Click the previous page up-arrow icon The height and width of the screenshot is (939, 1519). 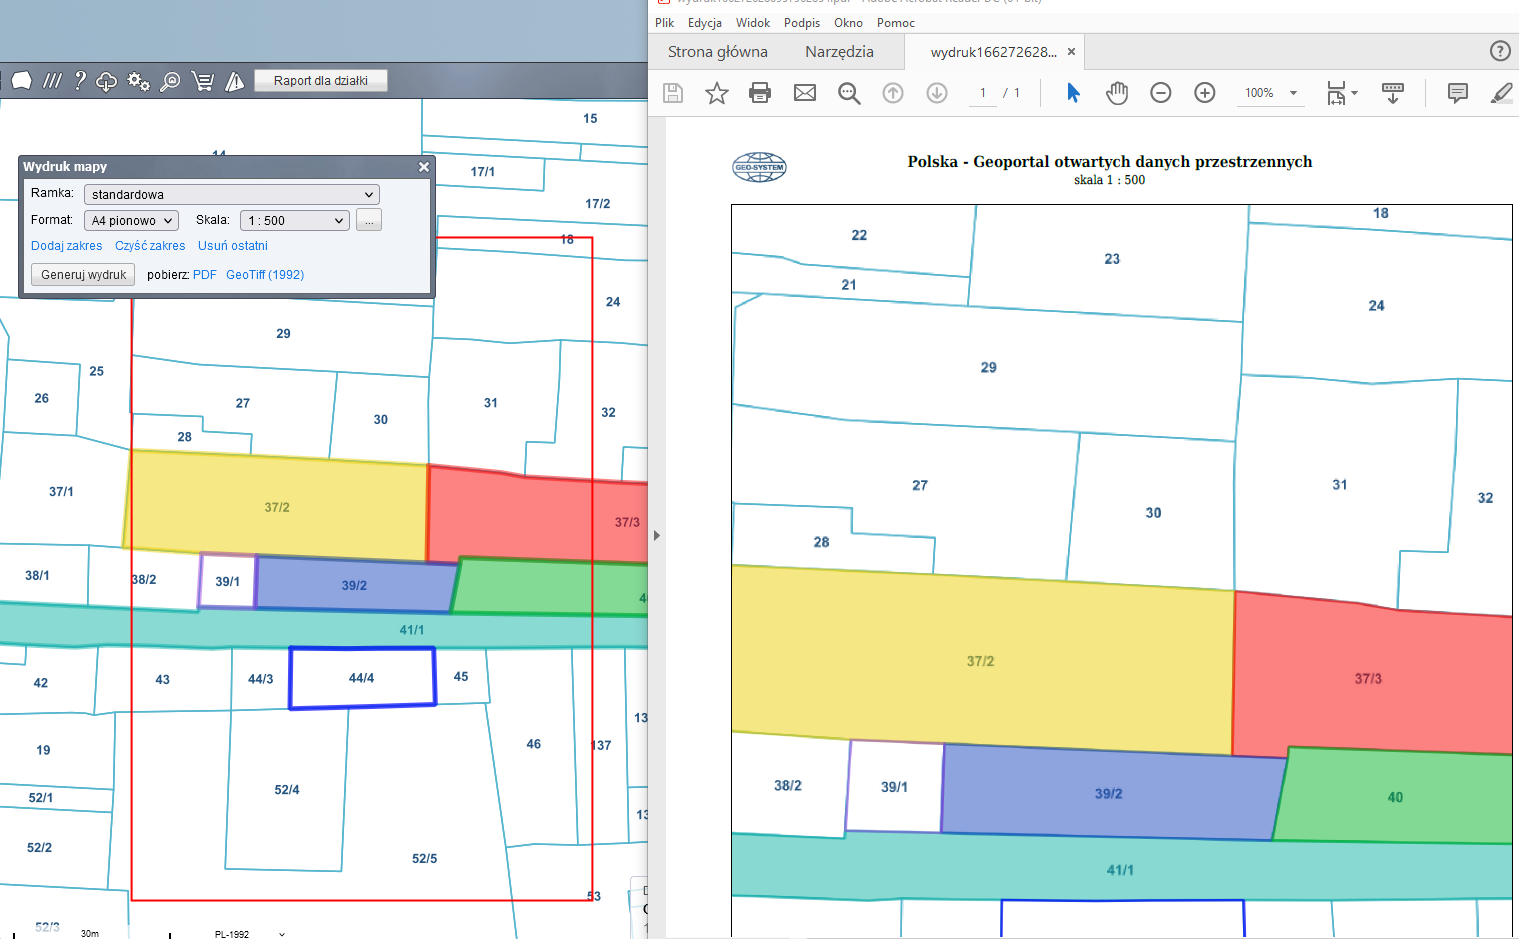tap(893, 93)
